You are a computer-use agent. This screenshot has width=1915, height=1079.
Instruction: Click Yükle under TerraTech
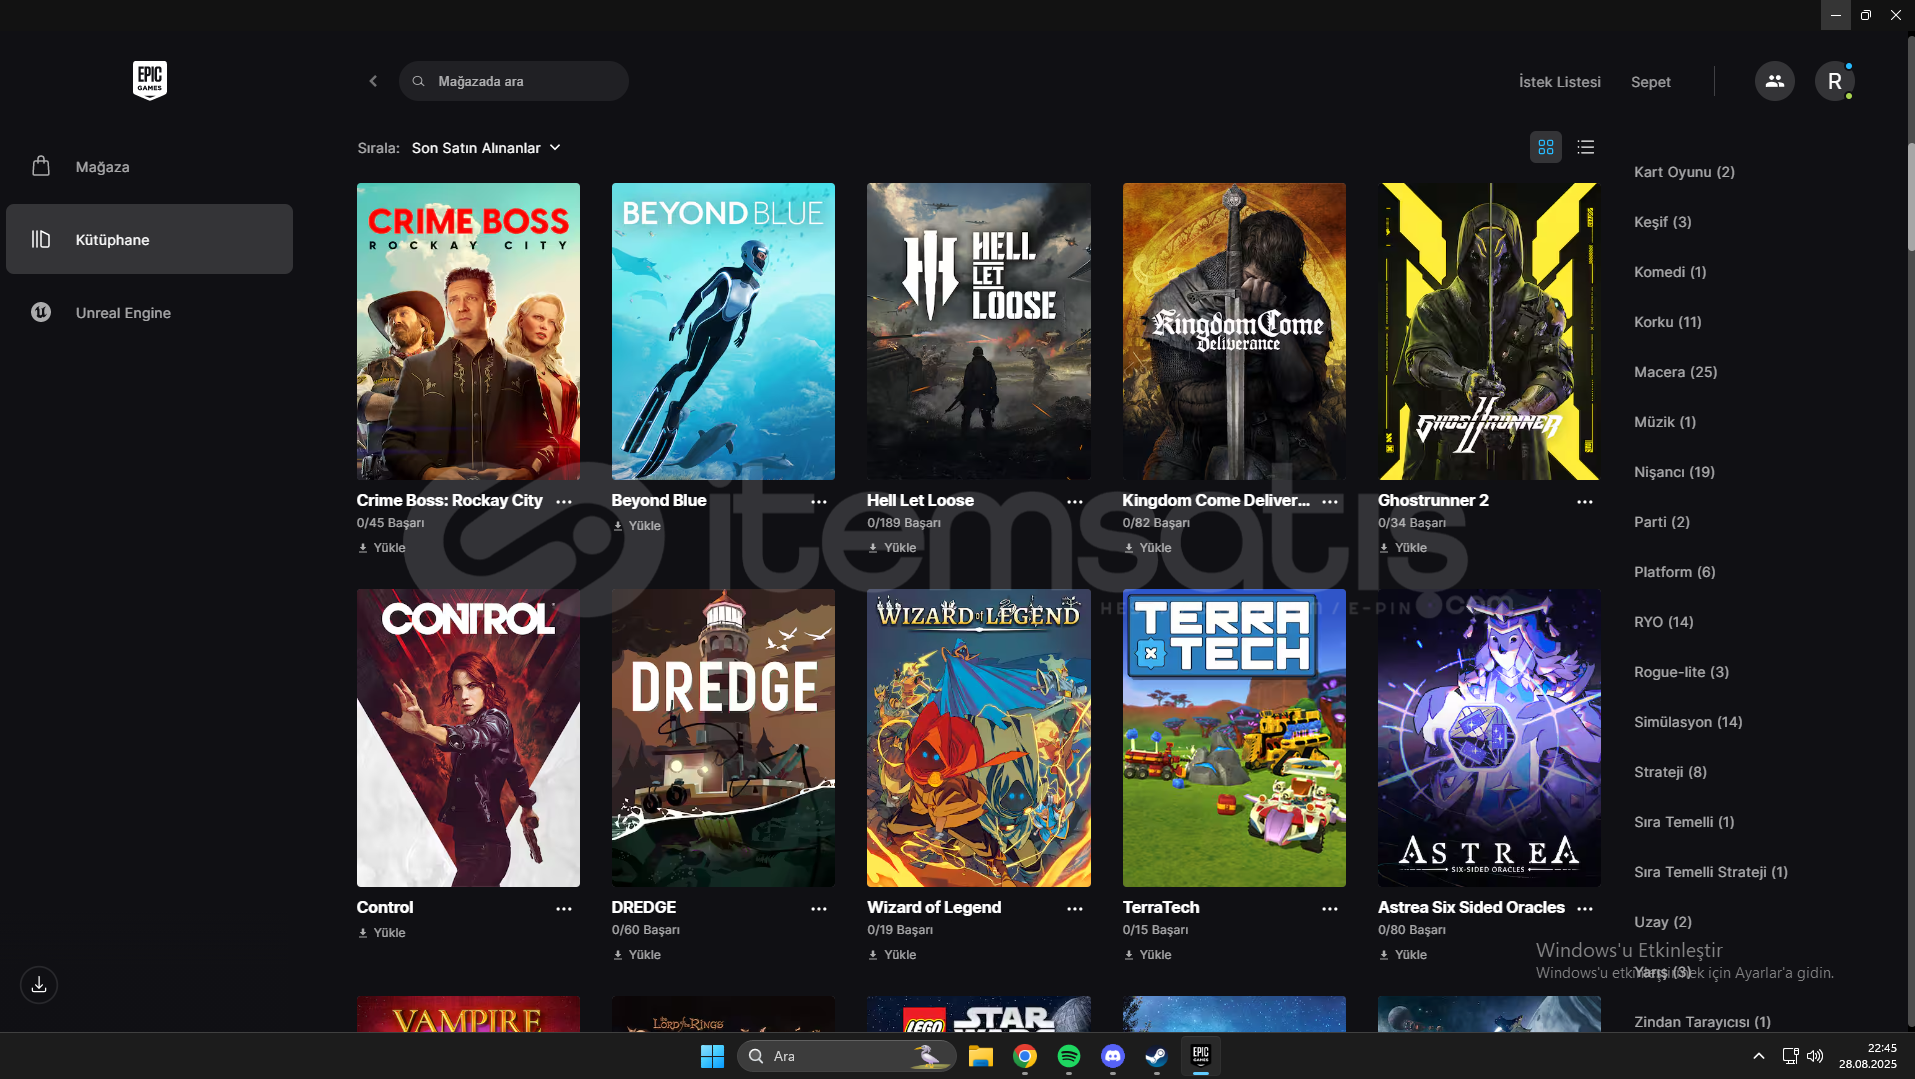[x=1147, y=955]
